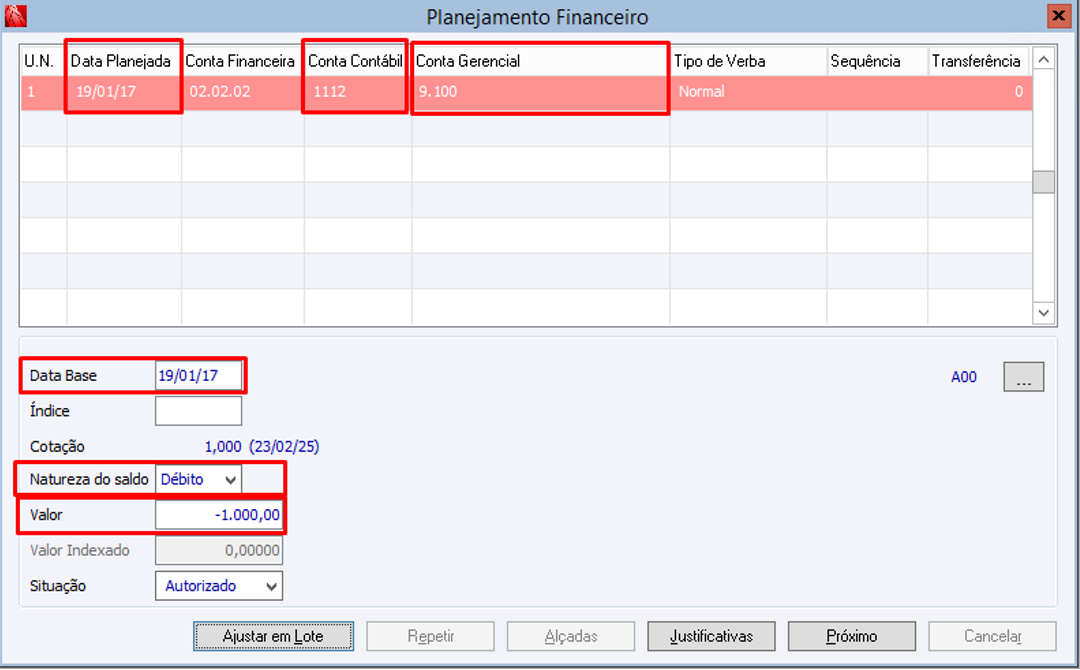The width and height of the screenshot is (1080, 670).
Task: Click the Conta Financeira column header
Action: [x=242, y=61]
